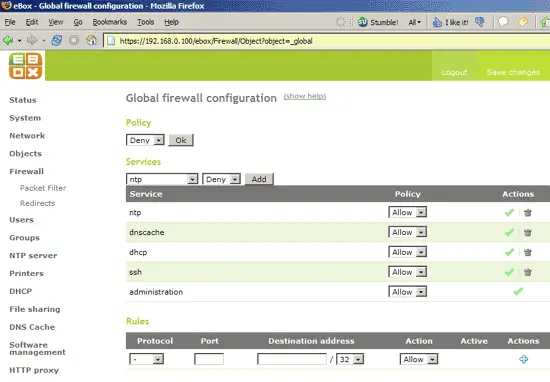Click the Destination address input field
Screen dimensions: 550x382
coord(292,359)
